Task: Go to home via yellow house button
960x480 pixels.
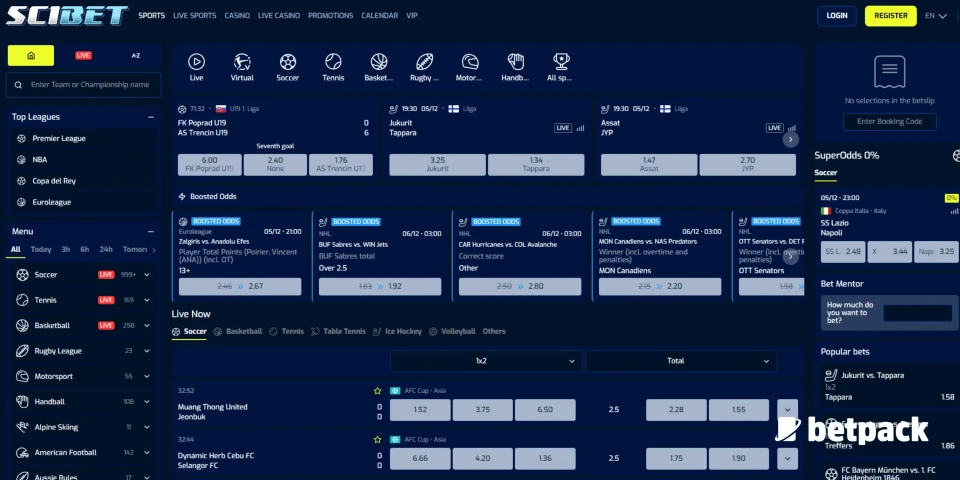Action: click(x=31, y=56)
